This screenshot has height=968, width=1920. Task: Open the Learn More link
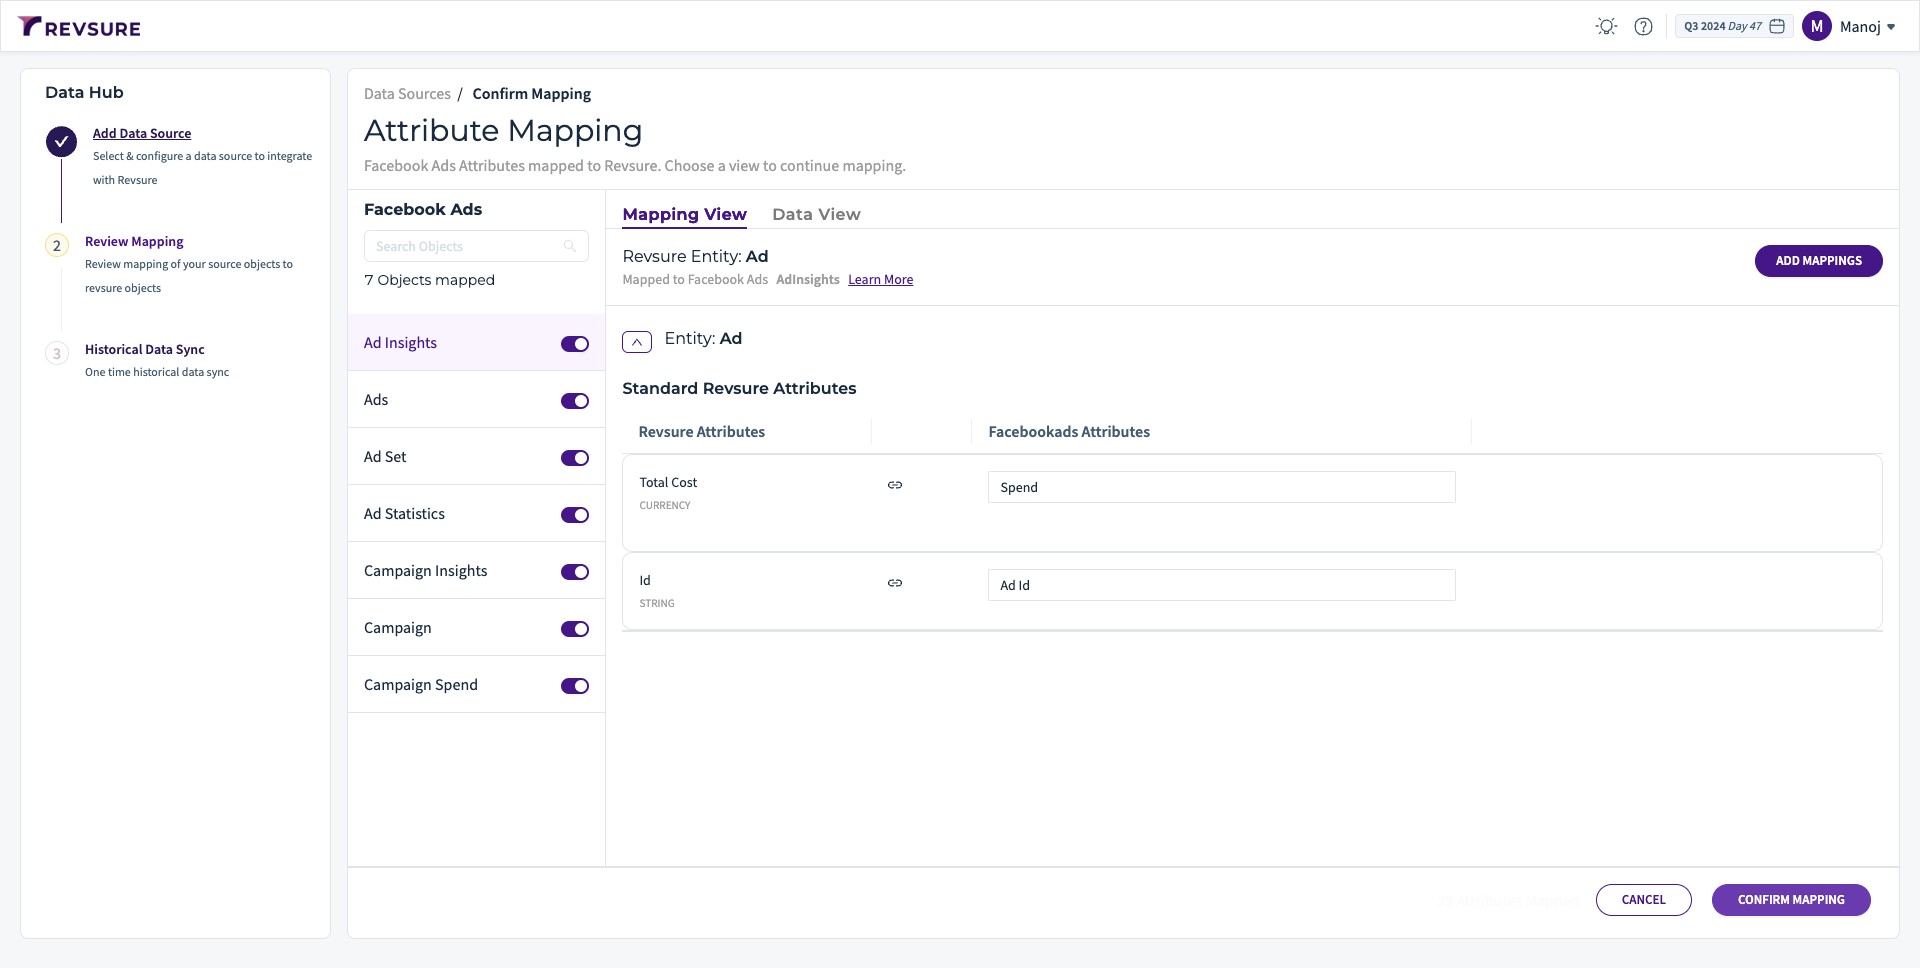click(880, 280)
